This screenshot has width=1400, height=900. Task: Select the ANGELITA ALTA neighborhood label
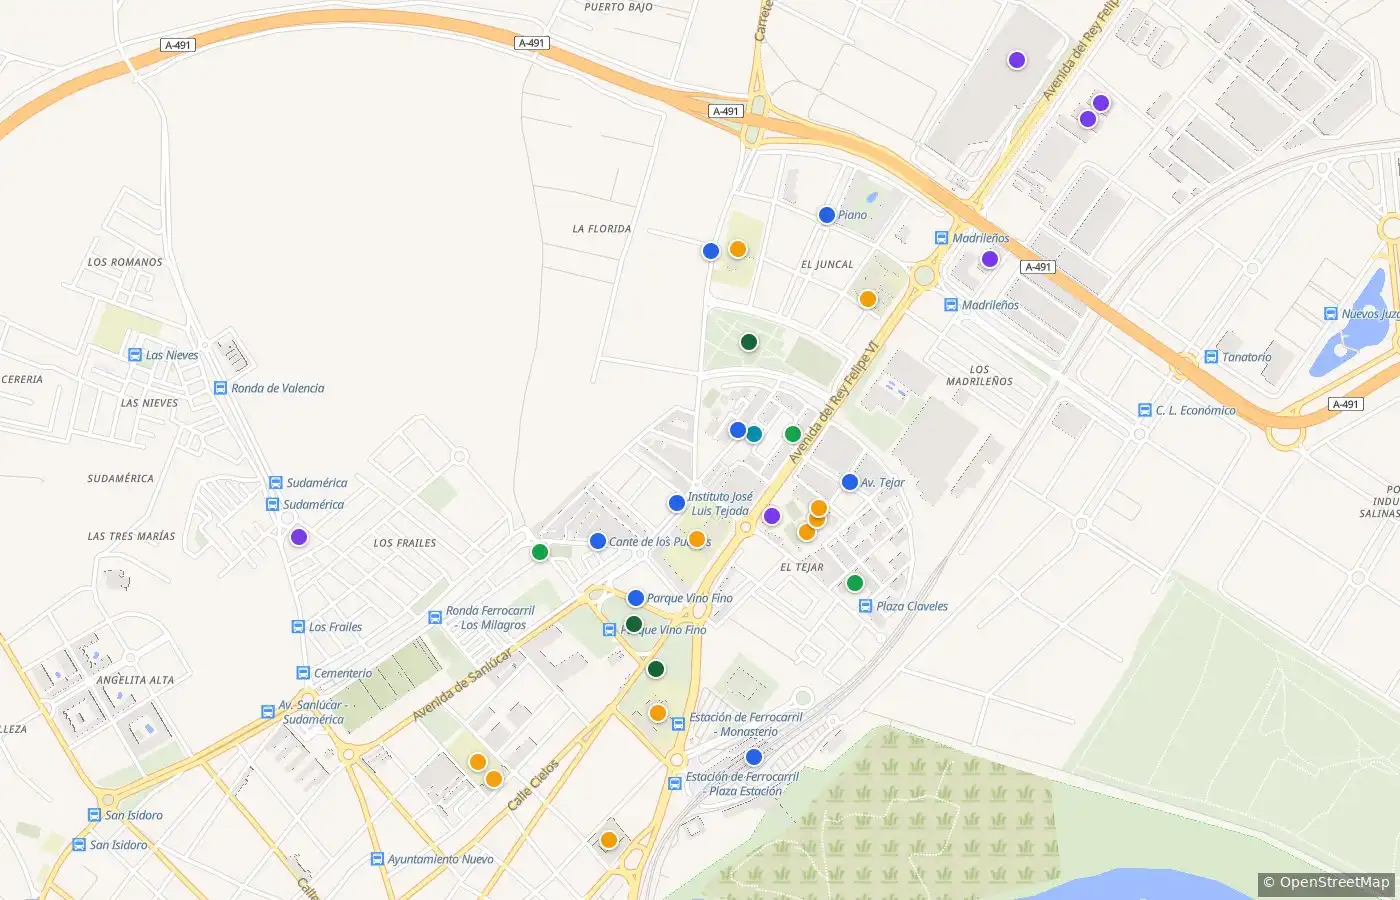(135, 680)
